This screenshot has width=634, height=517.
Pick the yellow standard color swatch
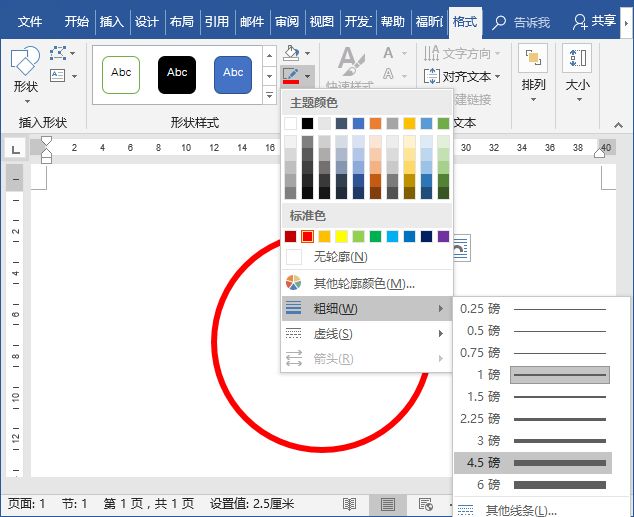(x=341, y=236)
